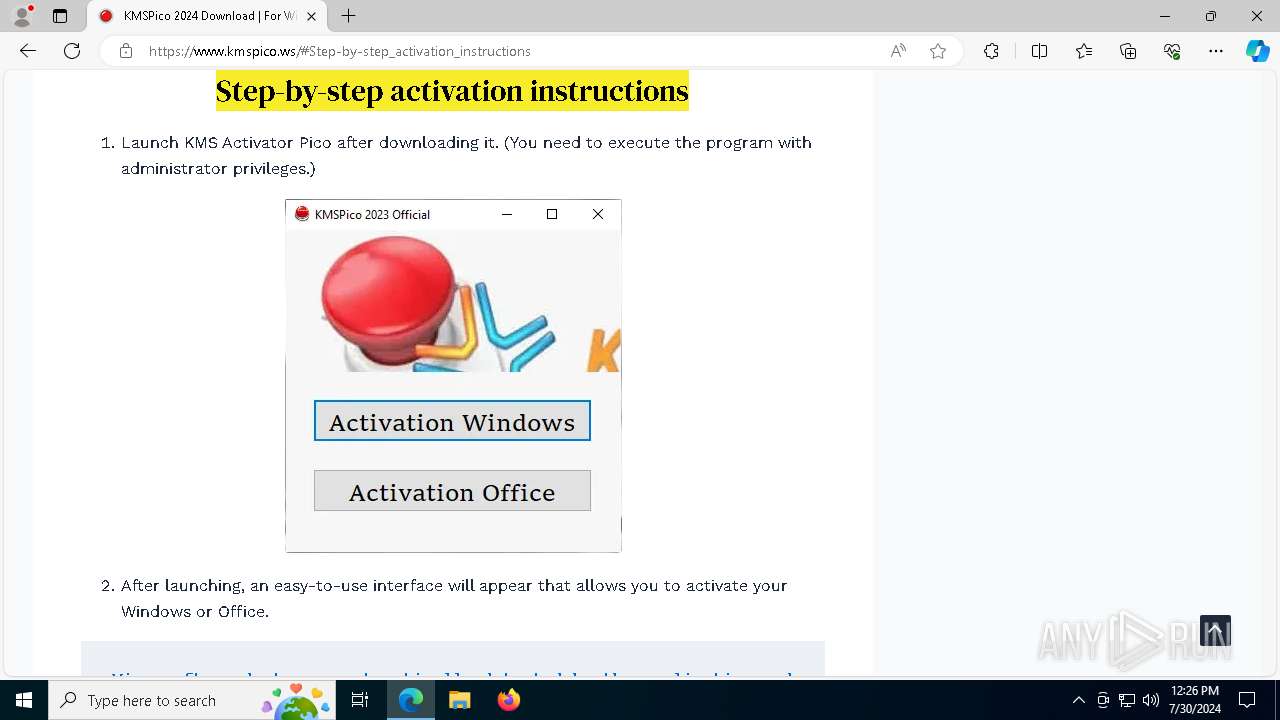Show hidden tray icons
Image resolution: width=1280 pixels, height=720 pixels.
[x=1078, y=700]
